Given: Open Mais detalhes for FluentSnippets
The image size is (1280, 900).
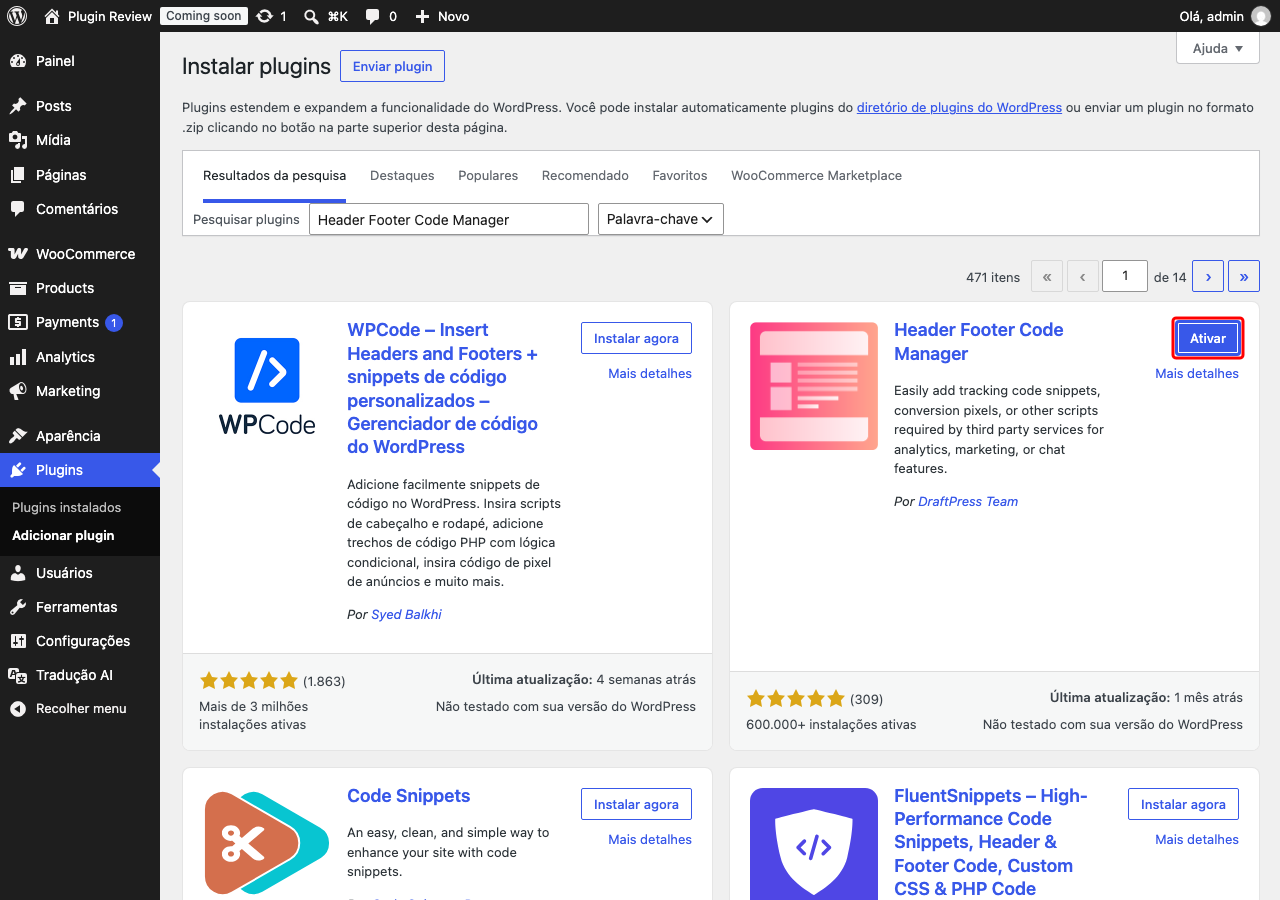Looking at the screenshot, I should click(1197, 839).
